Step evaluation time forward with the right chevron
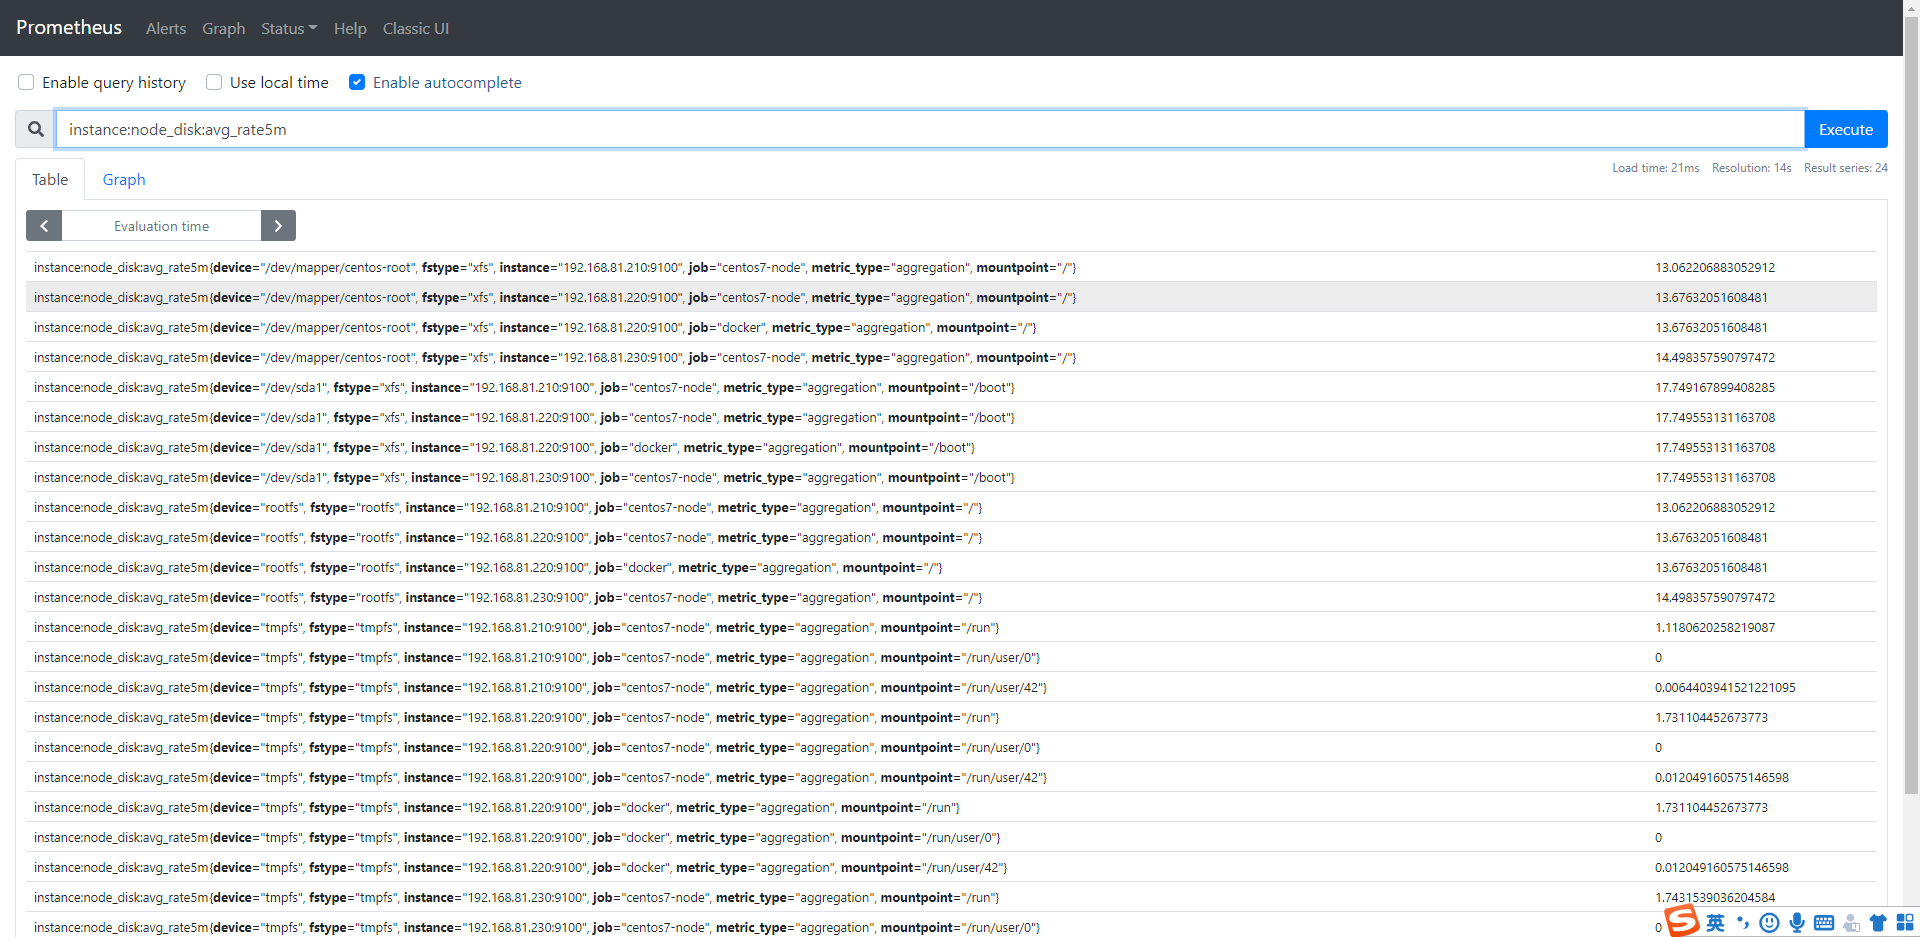 pyautogui.click(x=278, y=225)
